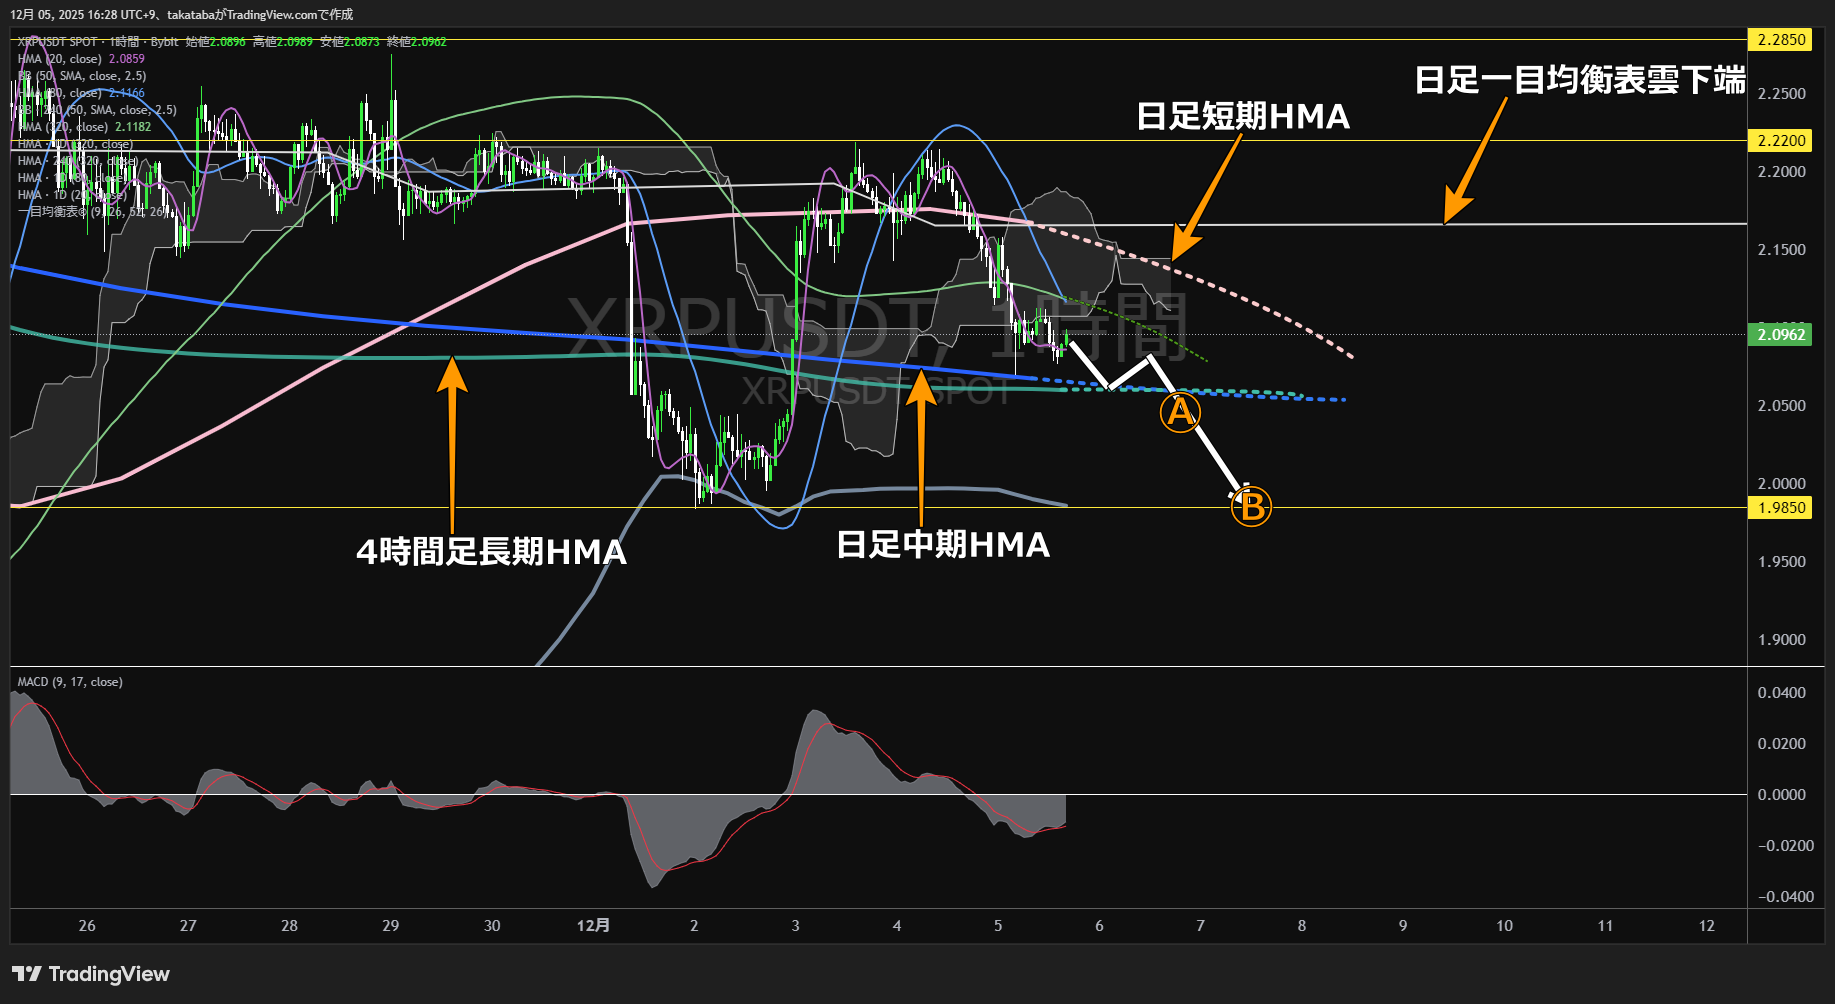1835x1004 pixels.
Task: Click the 4時間足長期HMA text annotation
Action: pyautogui.click(x=492, y=552)
